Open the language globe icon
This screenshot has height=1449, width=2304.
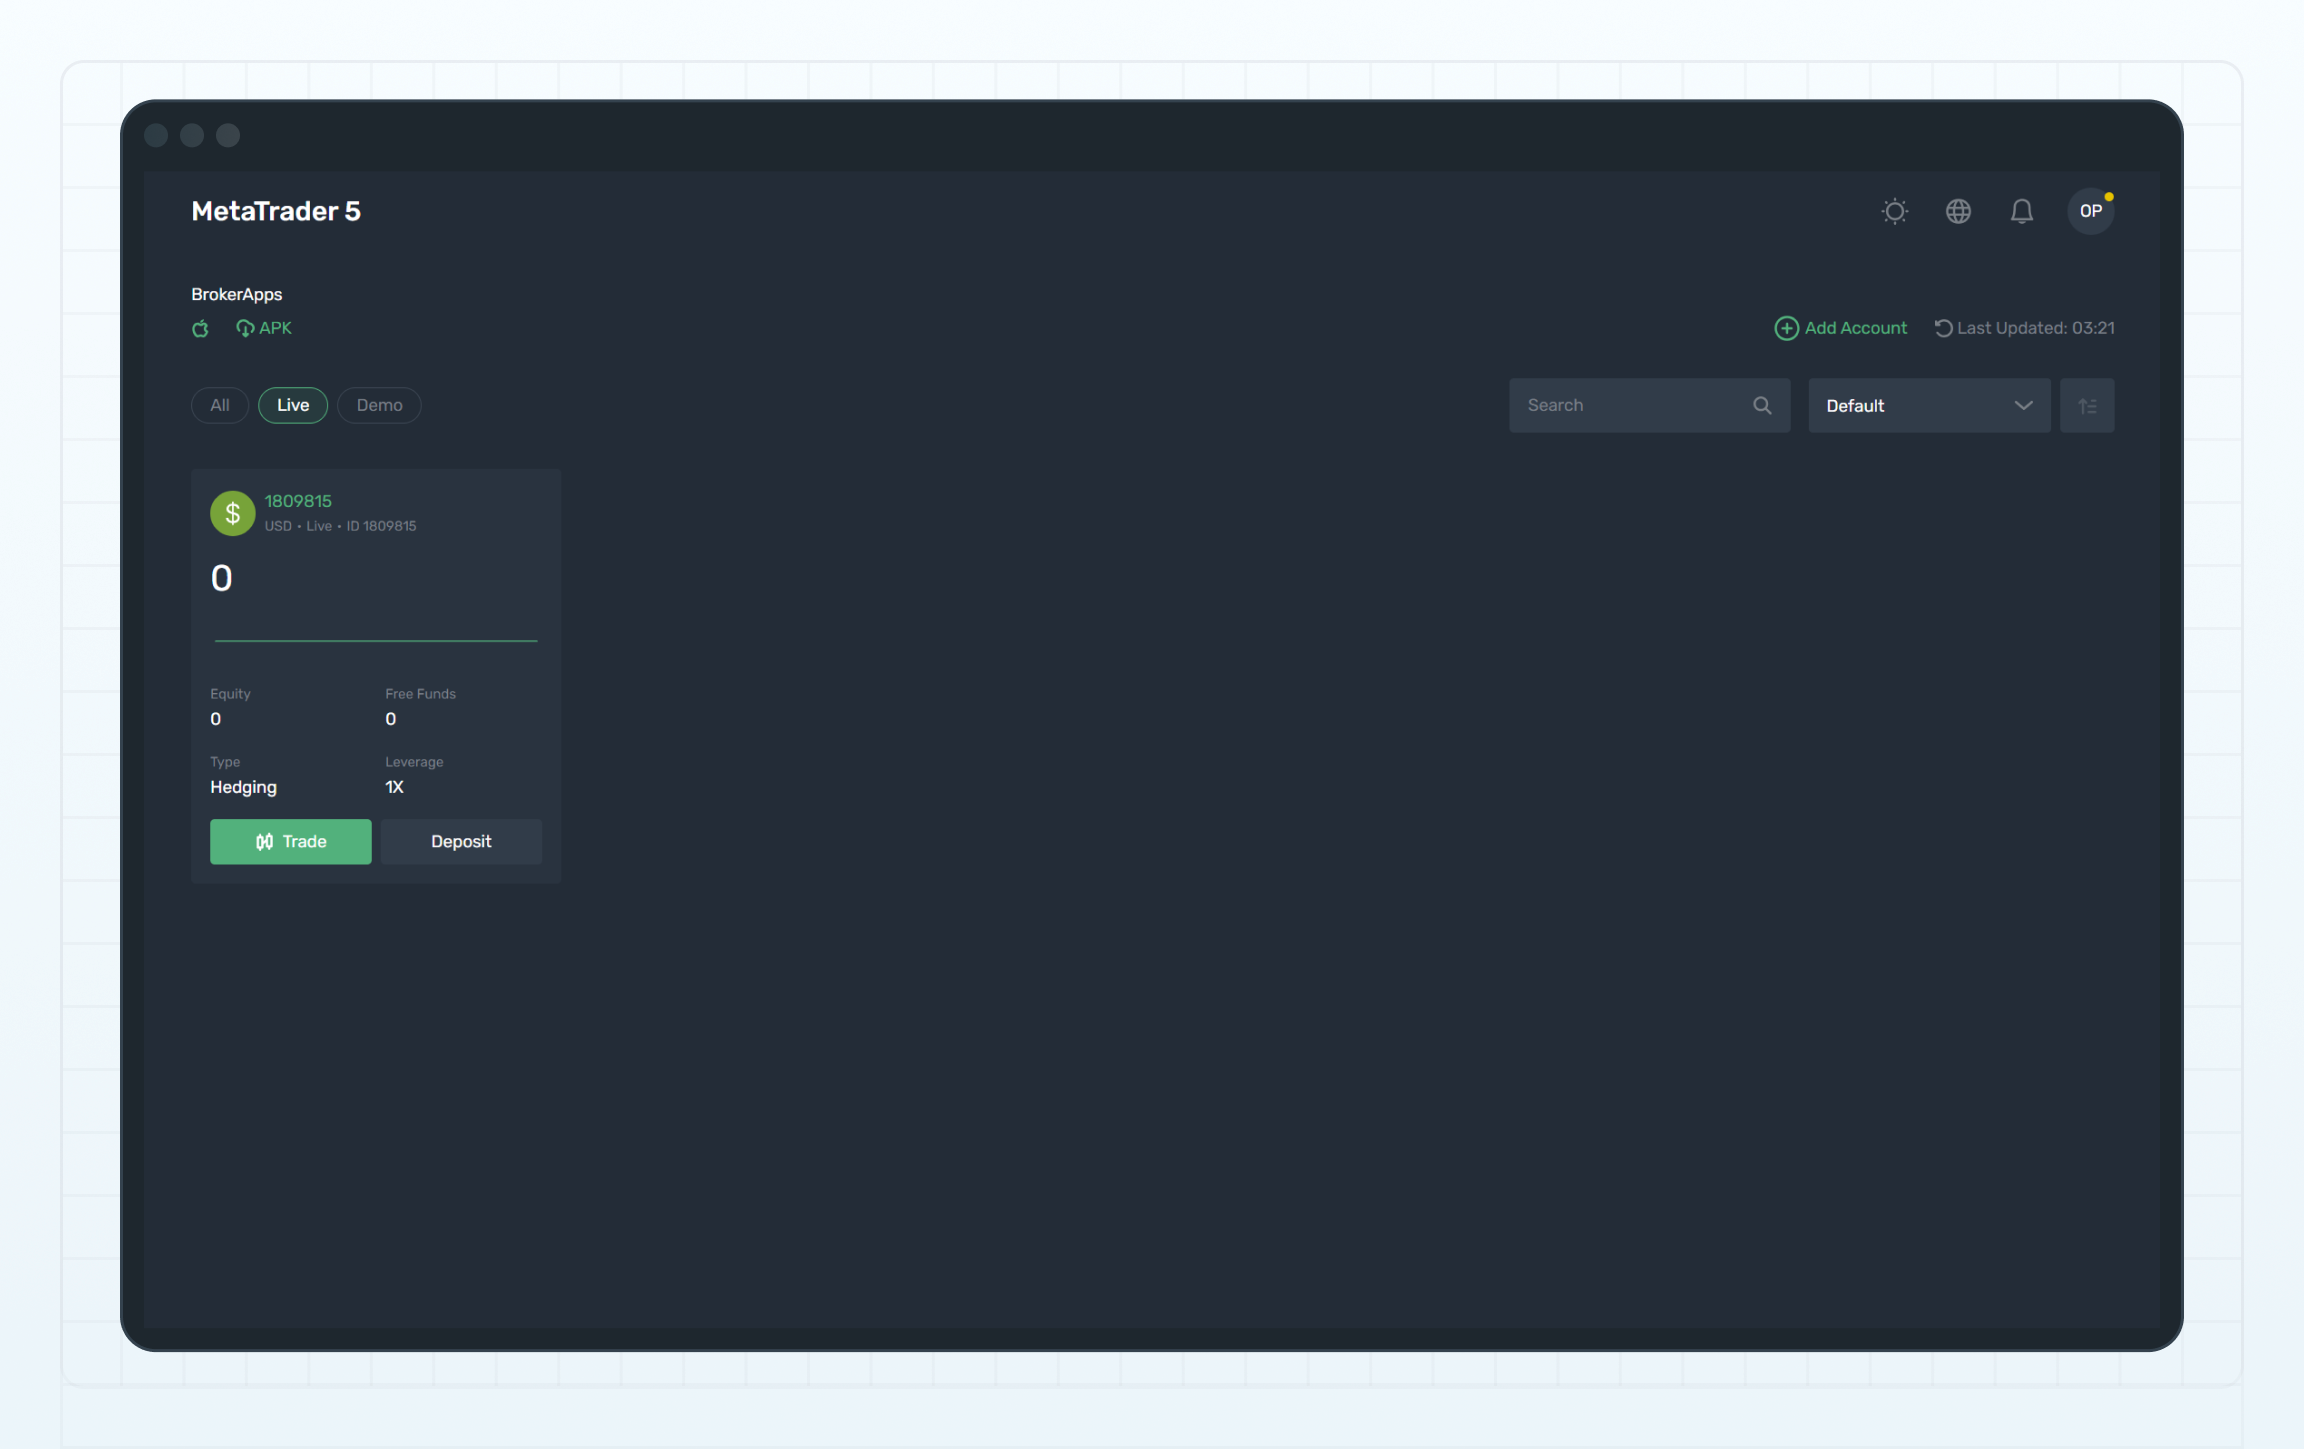click(x=1958, y=211)
